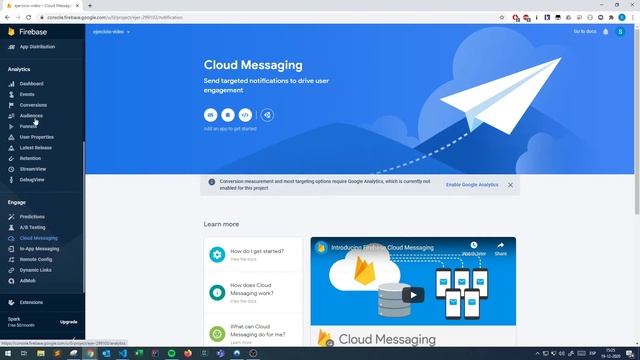Open DebugView icon
The height and width of the screenshot is (360, 640).
[11, 180]
